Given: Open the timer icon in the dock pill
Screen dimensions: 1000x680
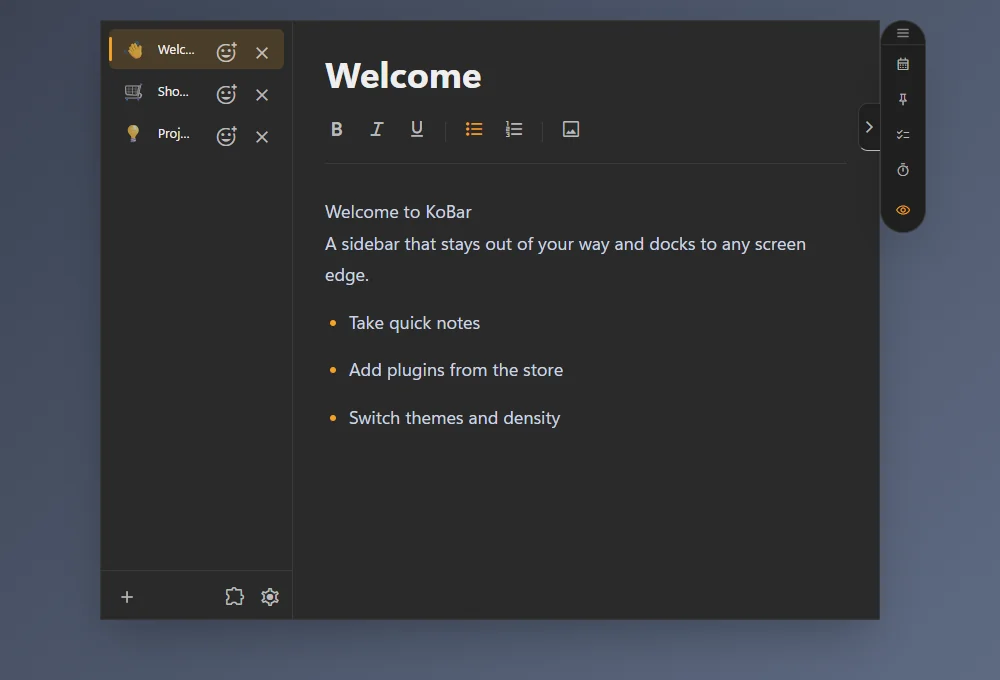Looking at the screenshot, I should pos(903,170).
